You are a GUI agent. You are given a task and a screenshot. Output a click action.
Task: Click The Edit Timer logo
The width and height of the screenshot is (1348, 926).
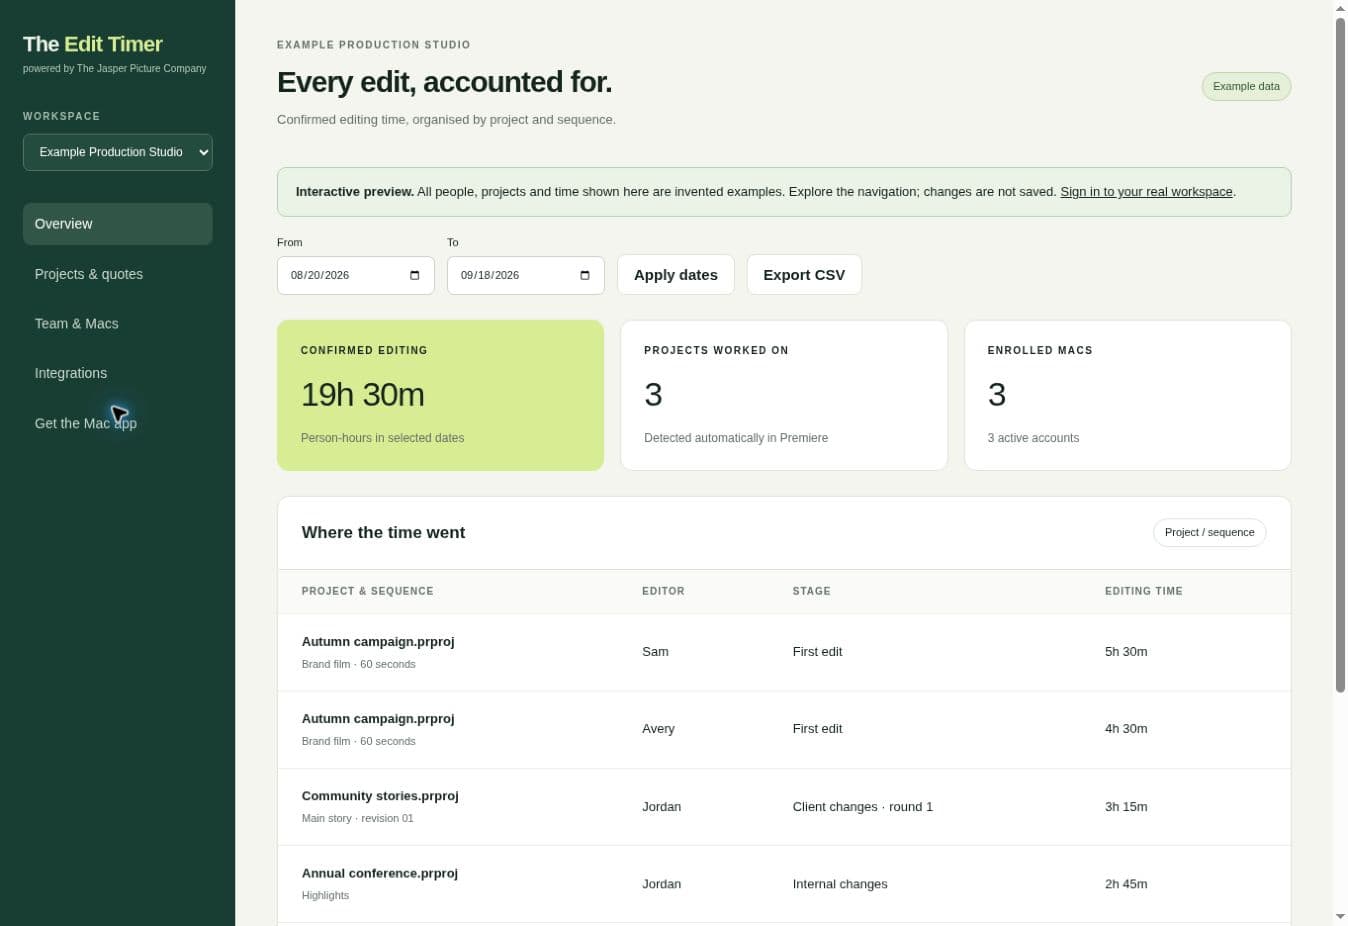[x=93, y=44]
